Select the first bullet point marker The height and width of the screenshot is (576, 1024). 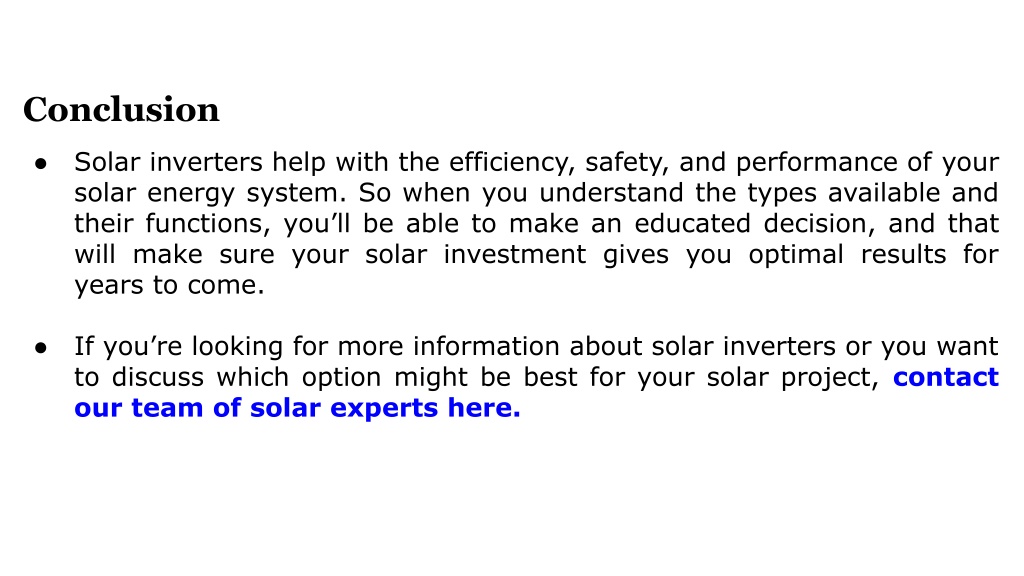(x=41, y=163)
